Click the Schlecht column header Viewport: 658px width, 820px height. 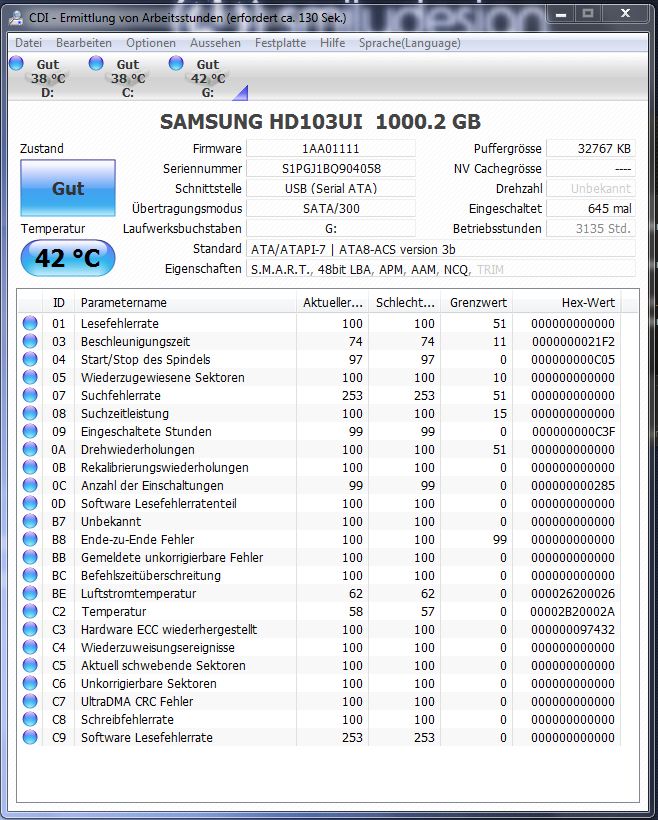pyautogui.click(x=405, y=302)
